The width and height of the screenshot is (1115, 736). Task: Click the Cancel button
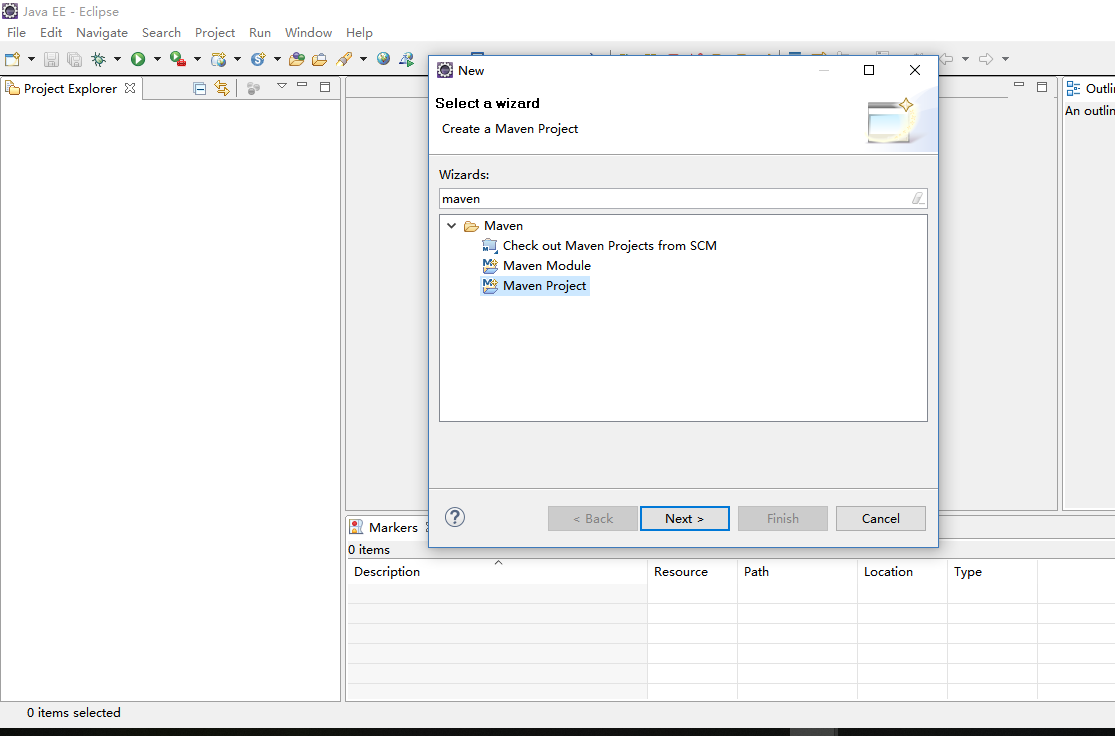(880, 518)
